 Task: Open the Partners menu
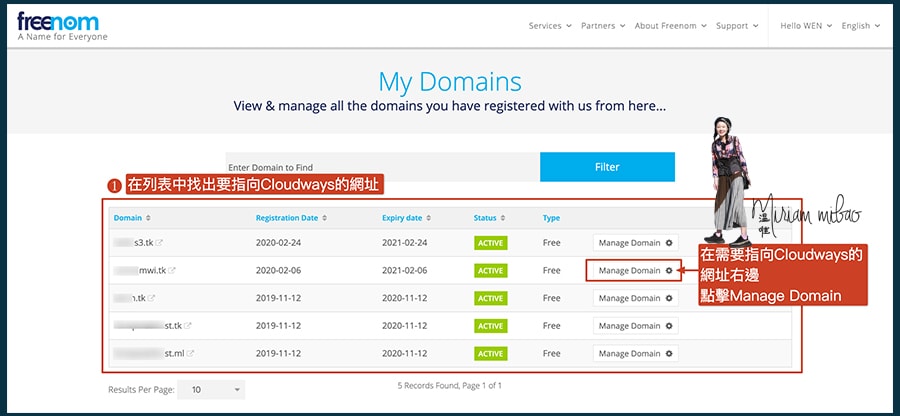[x=603, y=26]
